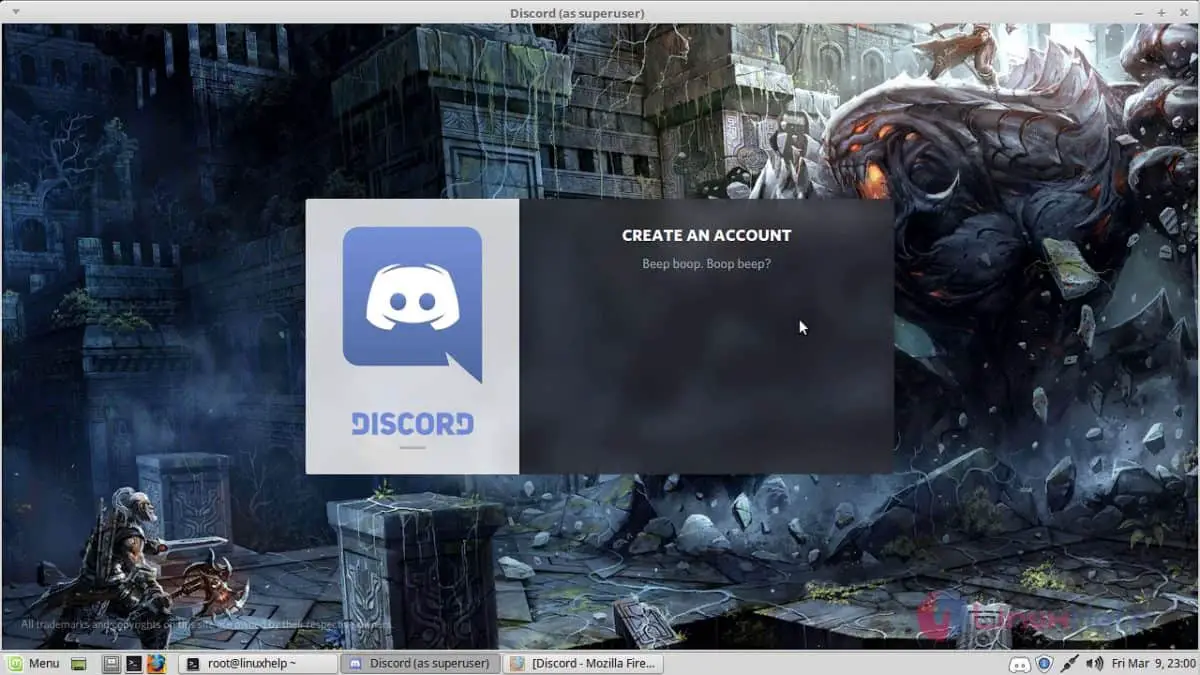
Task: Click the Discord tray icon
Action: 1020,663
